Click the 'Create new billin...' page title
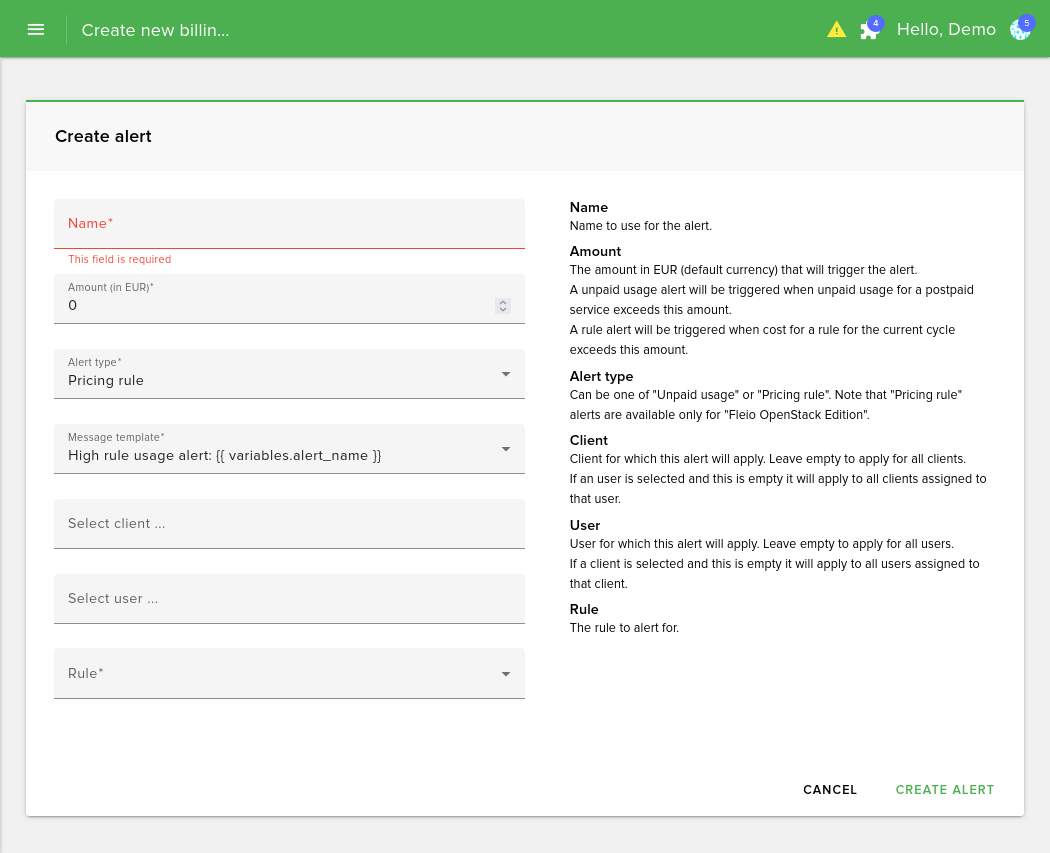Image resolution: width=1050 pixels, height=853 pixels. pos(155,30)
